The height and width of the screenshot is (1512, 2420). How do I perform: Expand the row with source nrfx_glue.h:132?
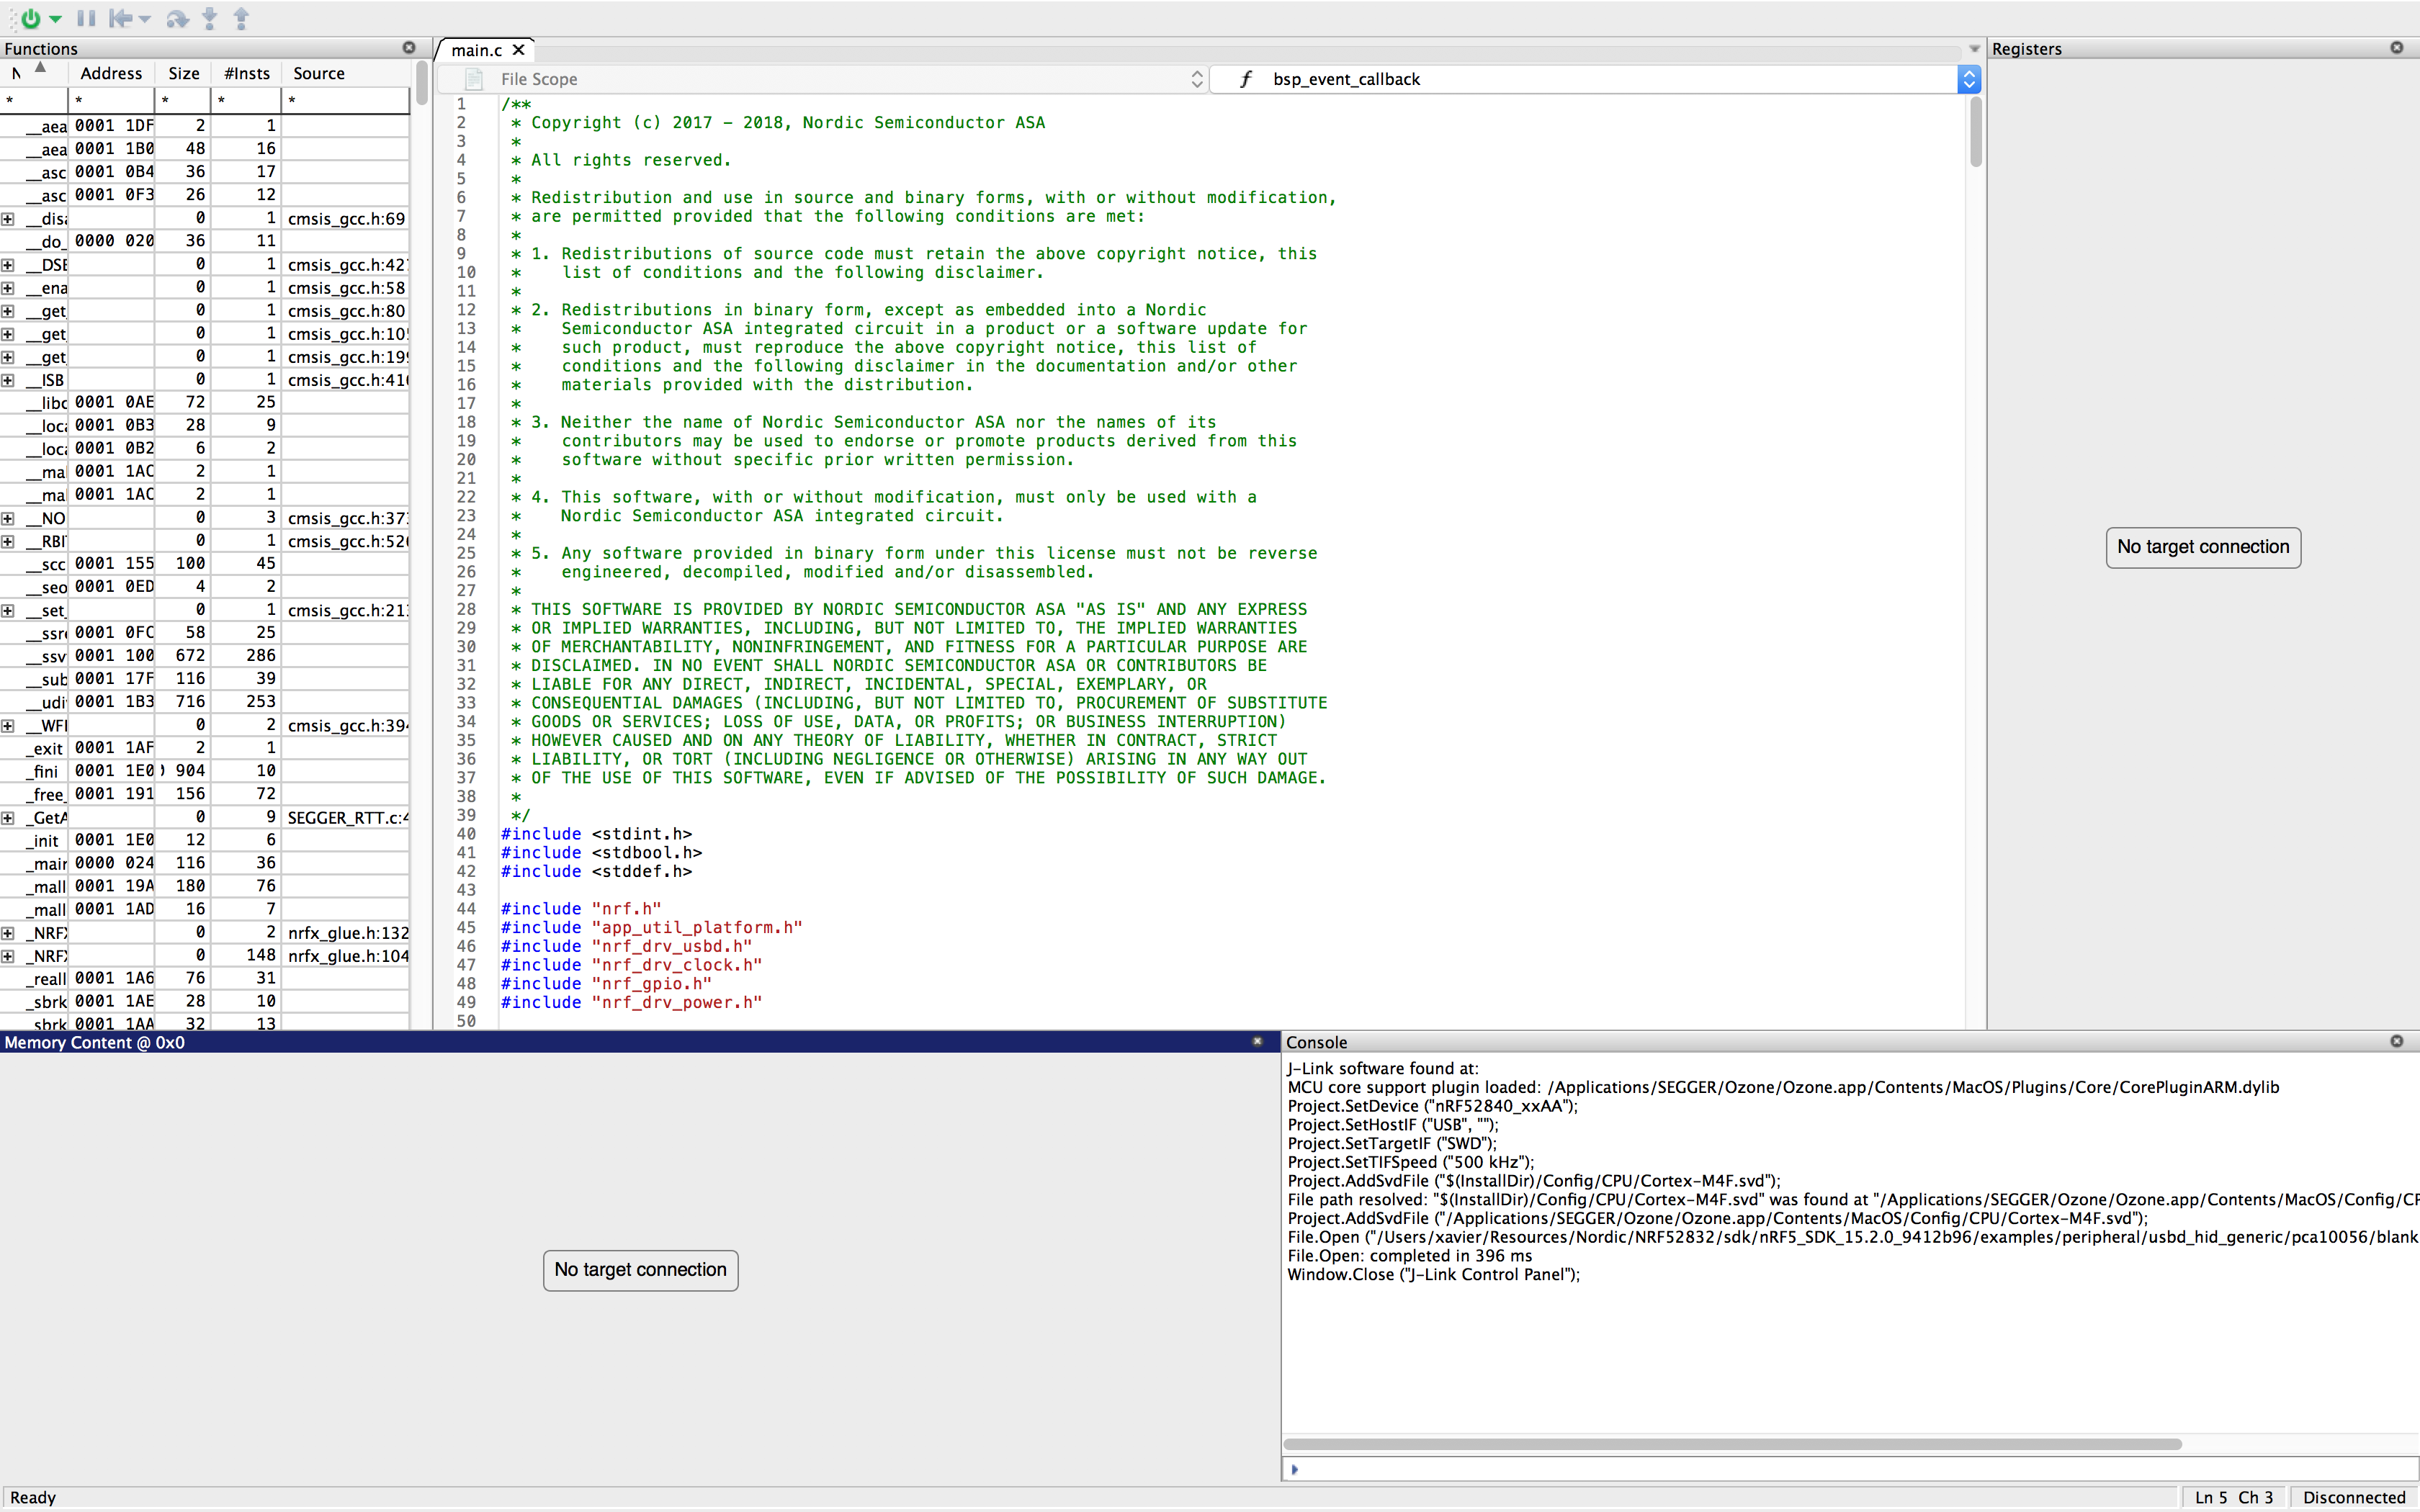click(8, 933)
